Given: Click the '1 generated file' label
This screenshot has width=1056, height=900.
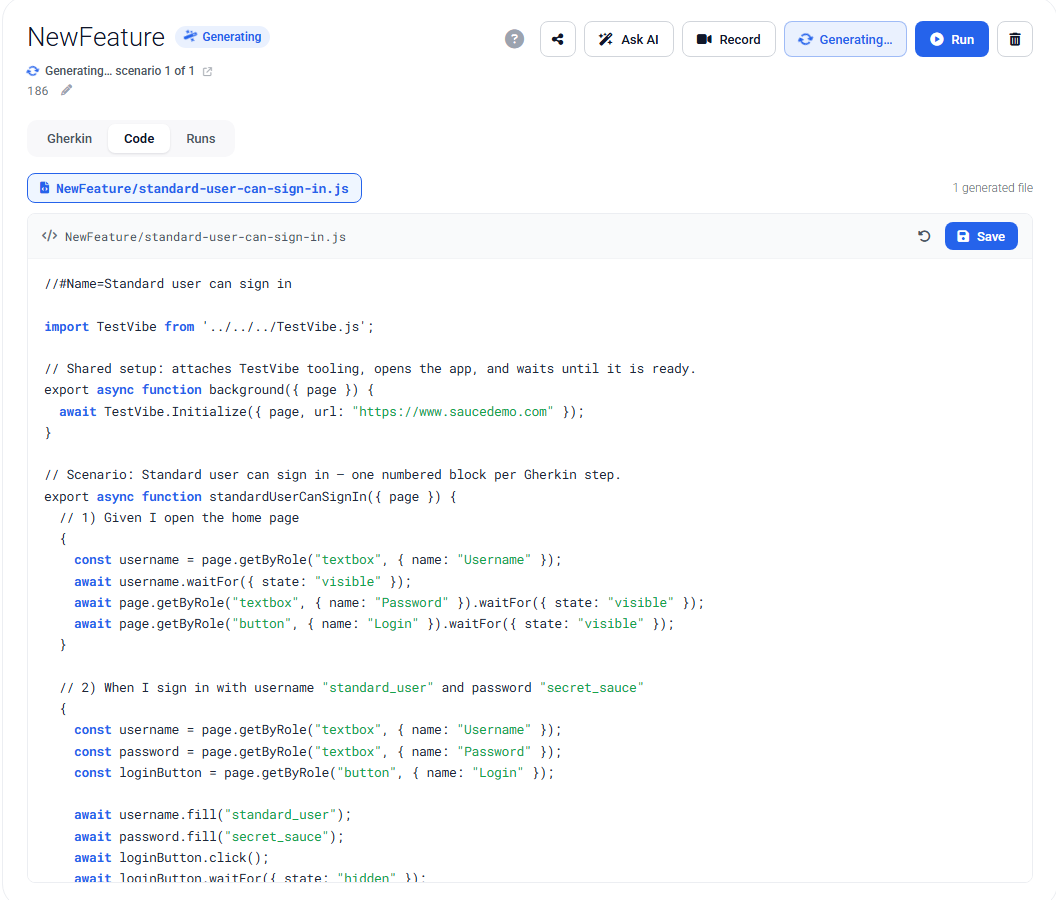Looking at the screenshot, I should pyautogui.click(x=992, y=188).
